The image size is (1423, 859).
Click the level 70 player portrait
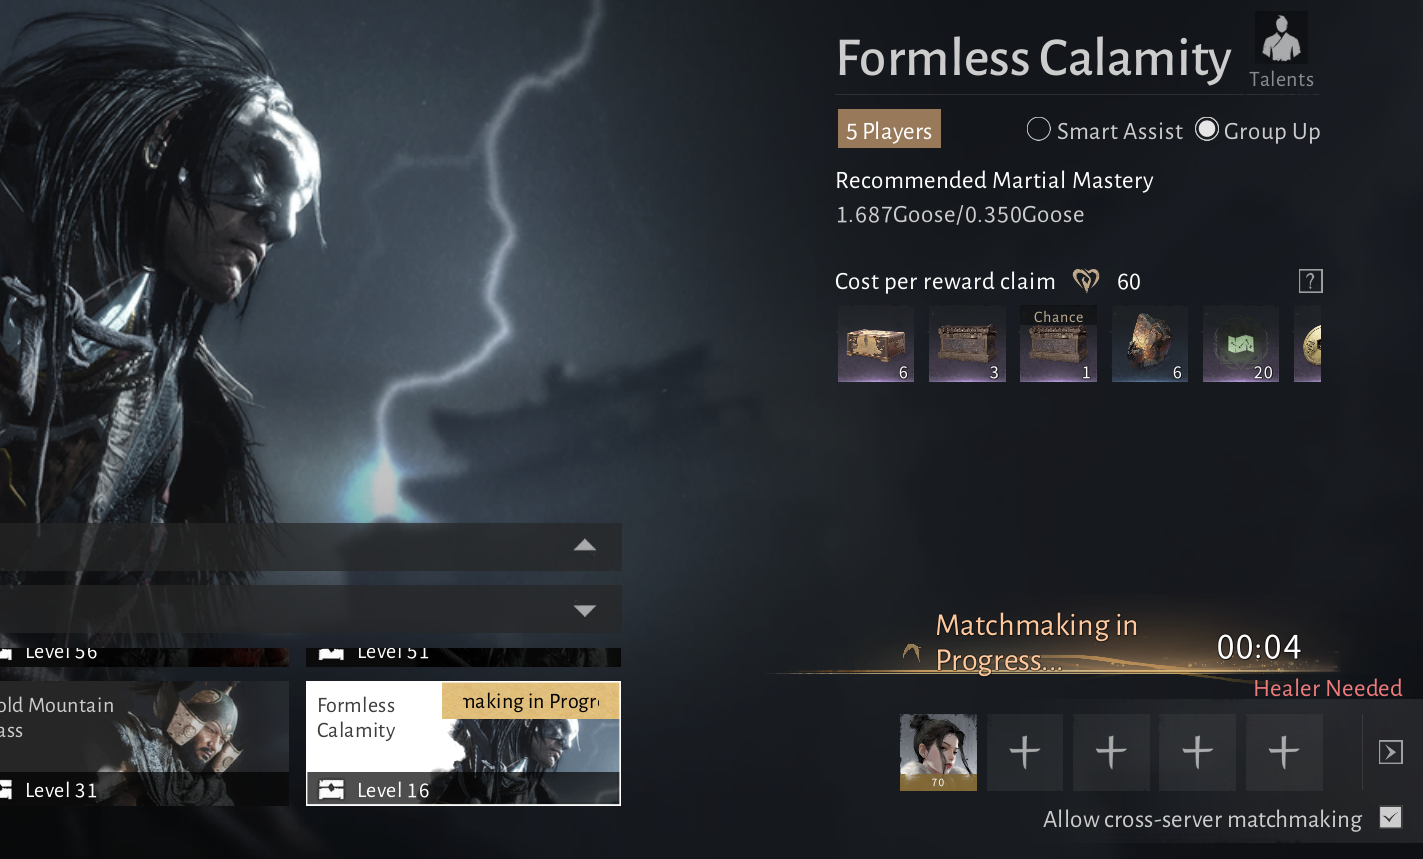pos(938,752)
